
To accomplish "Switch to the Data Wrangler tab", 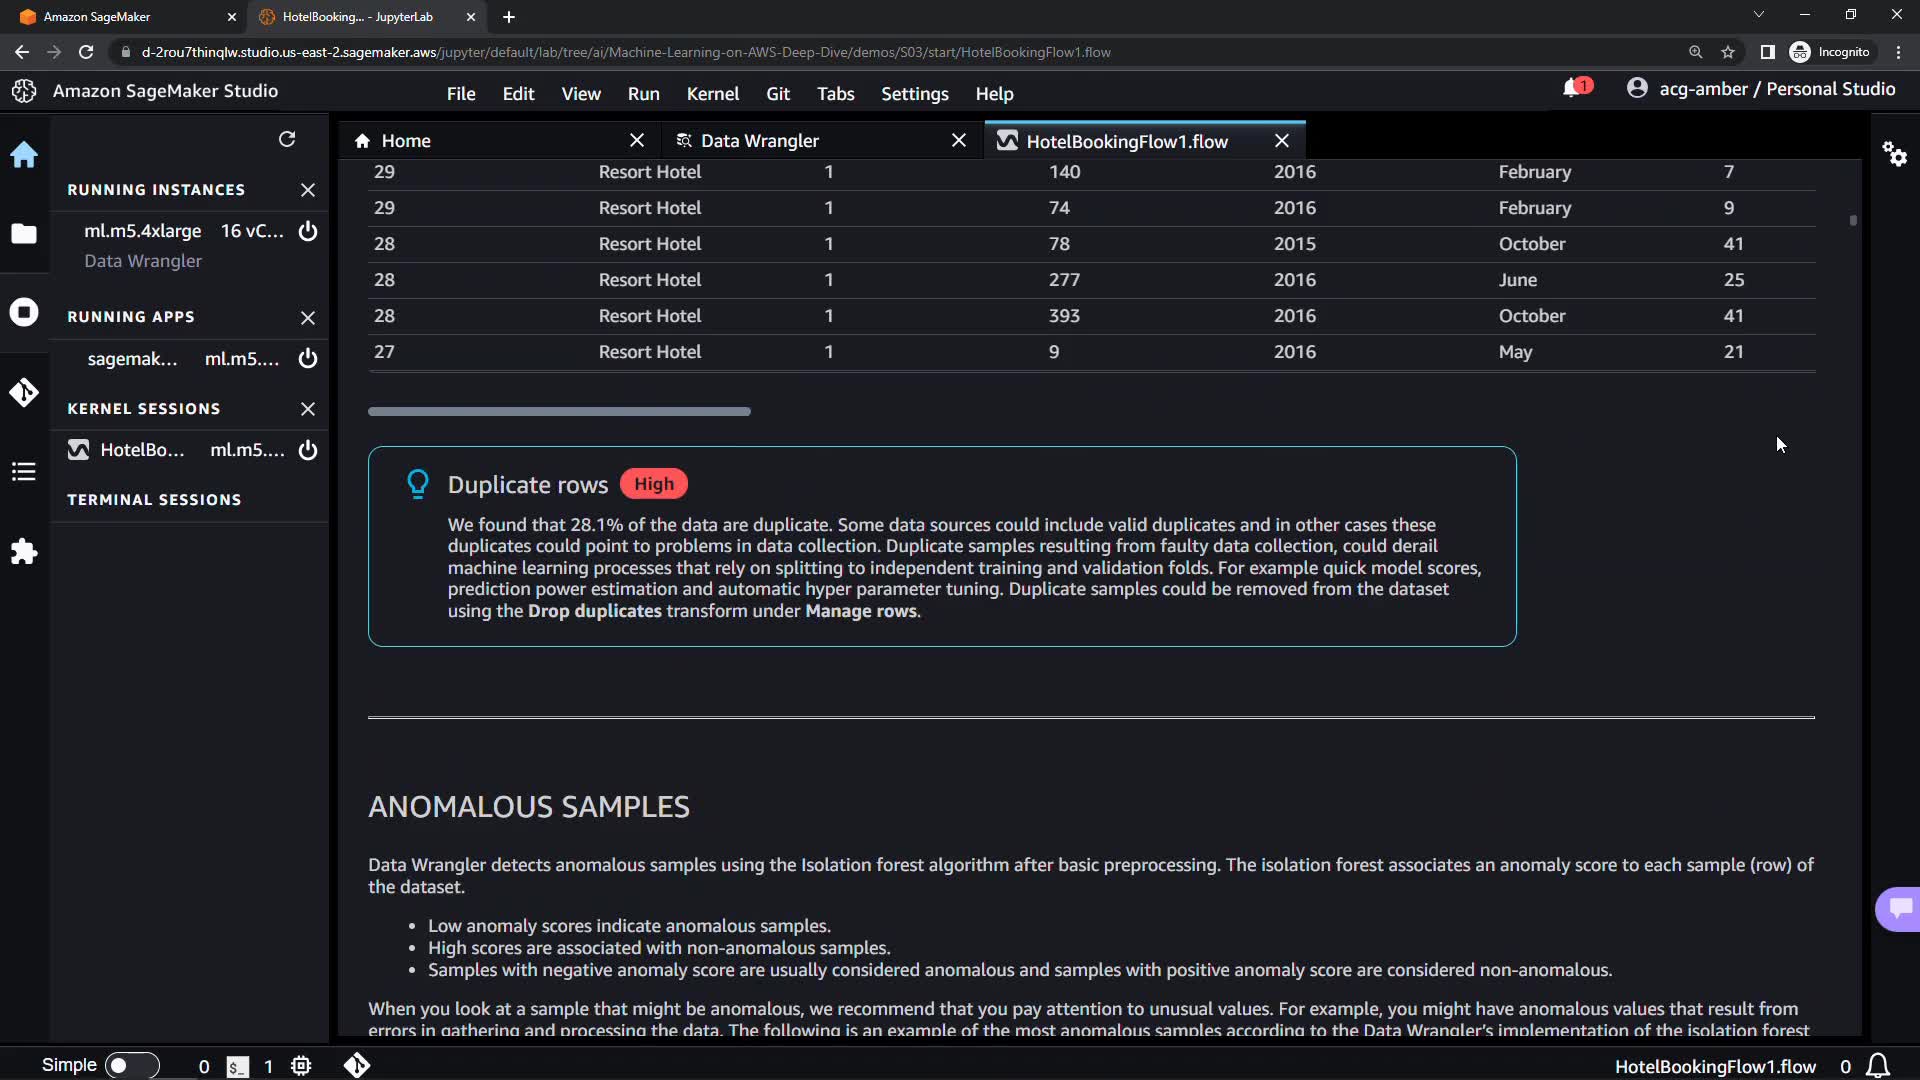I will [759, 141].
